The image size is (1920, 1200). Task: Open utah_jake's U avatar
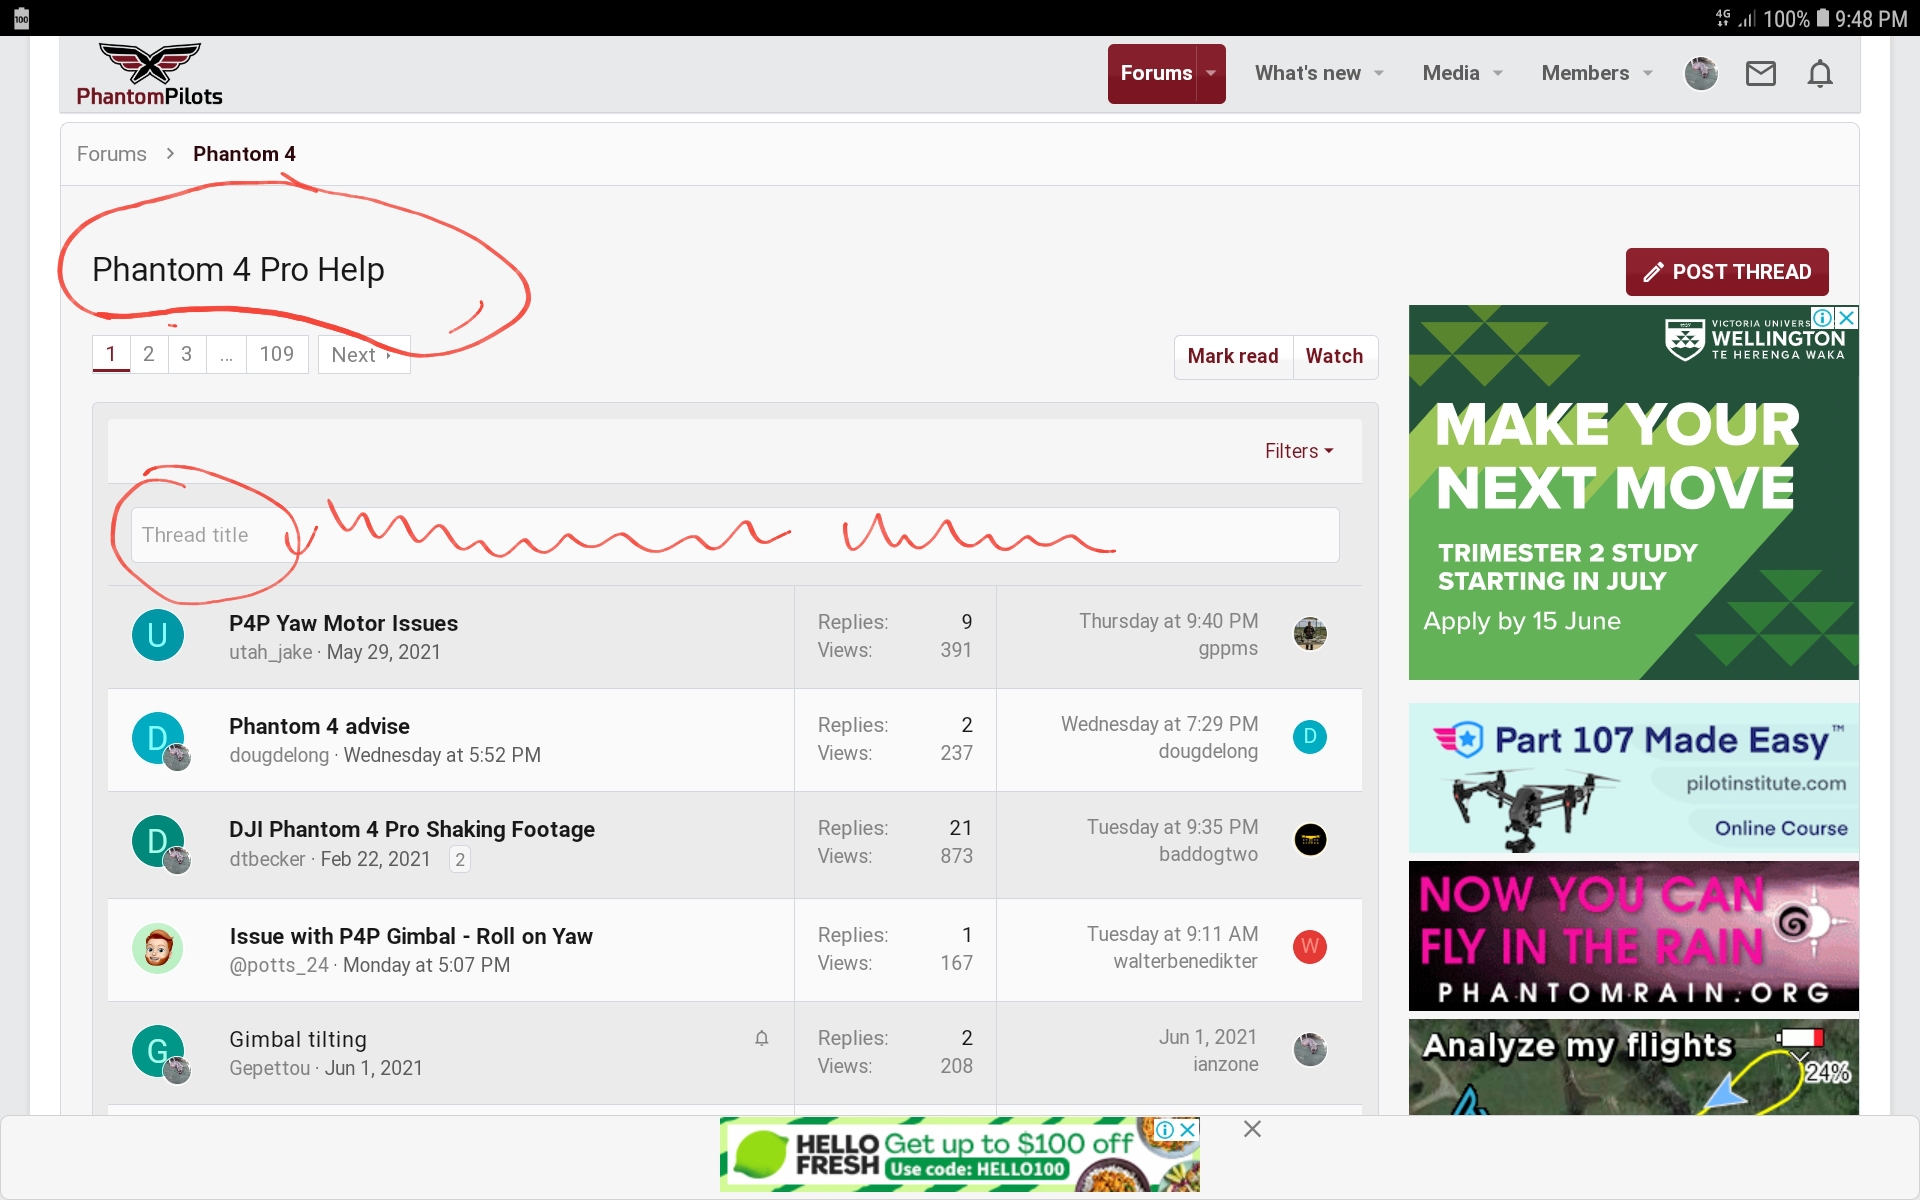pyautogui.click(x=158, y=635)
